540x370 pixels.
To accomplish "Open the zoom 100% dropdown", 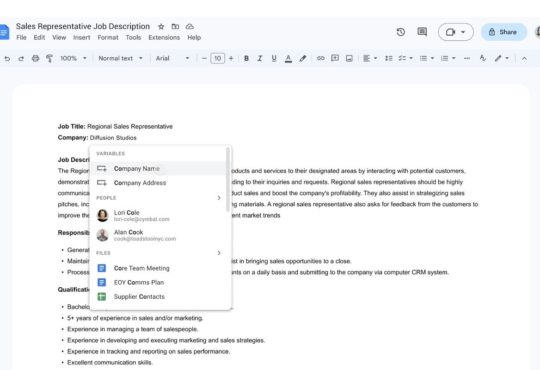I will 73,58.
